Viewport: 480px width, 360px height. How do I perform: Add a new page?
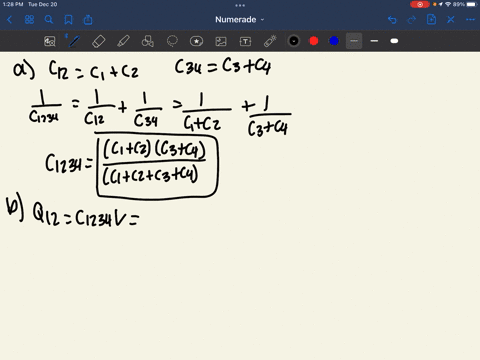click(x=431, y=20)
